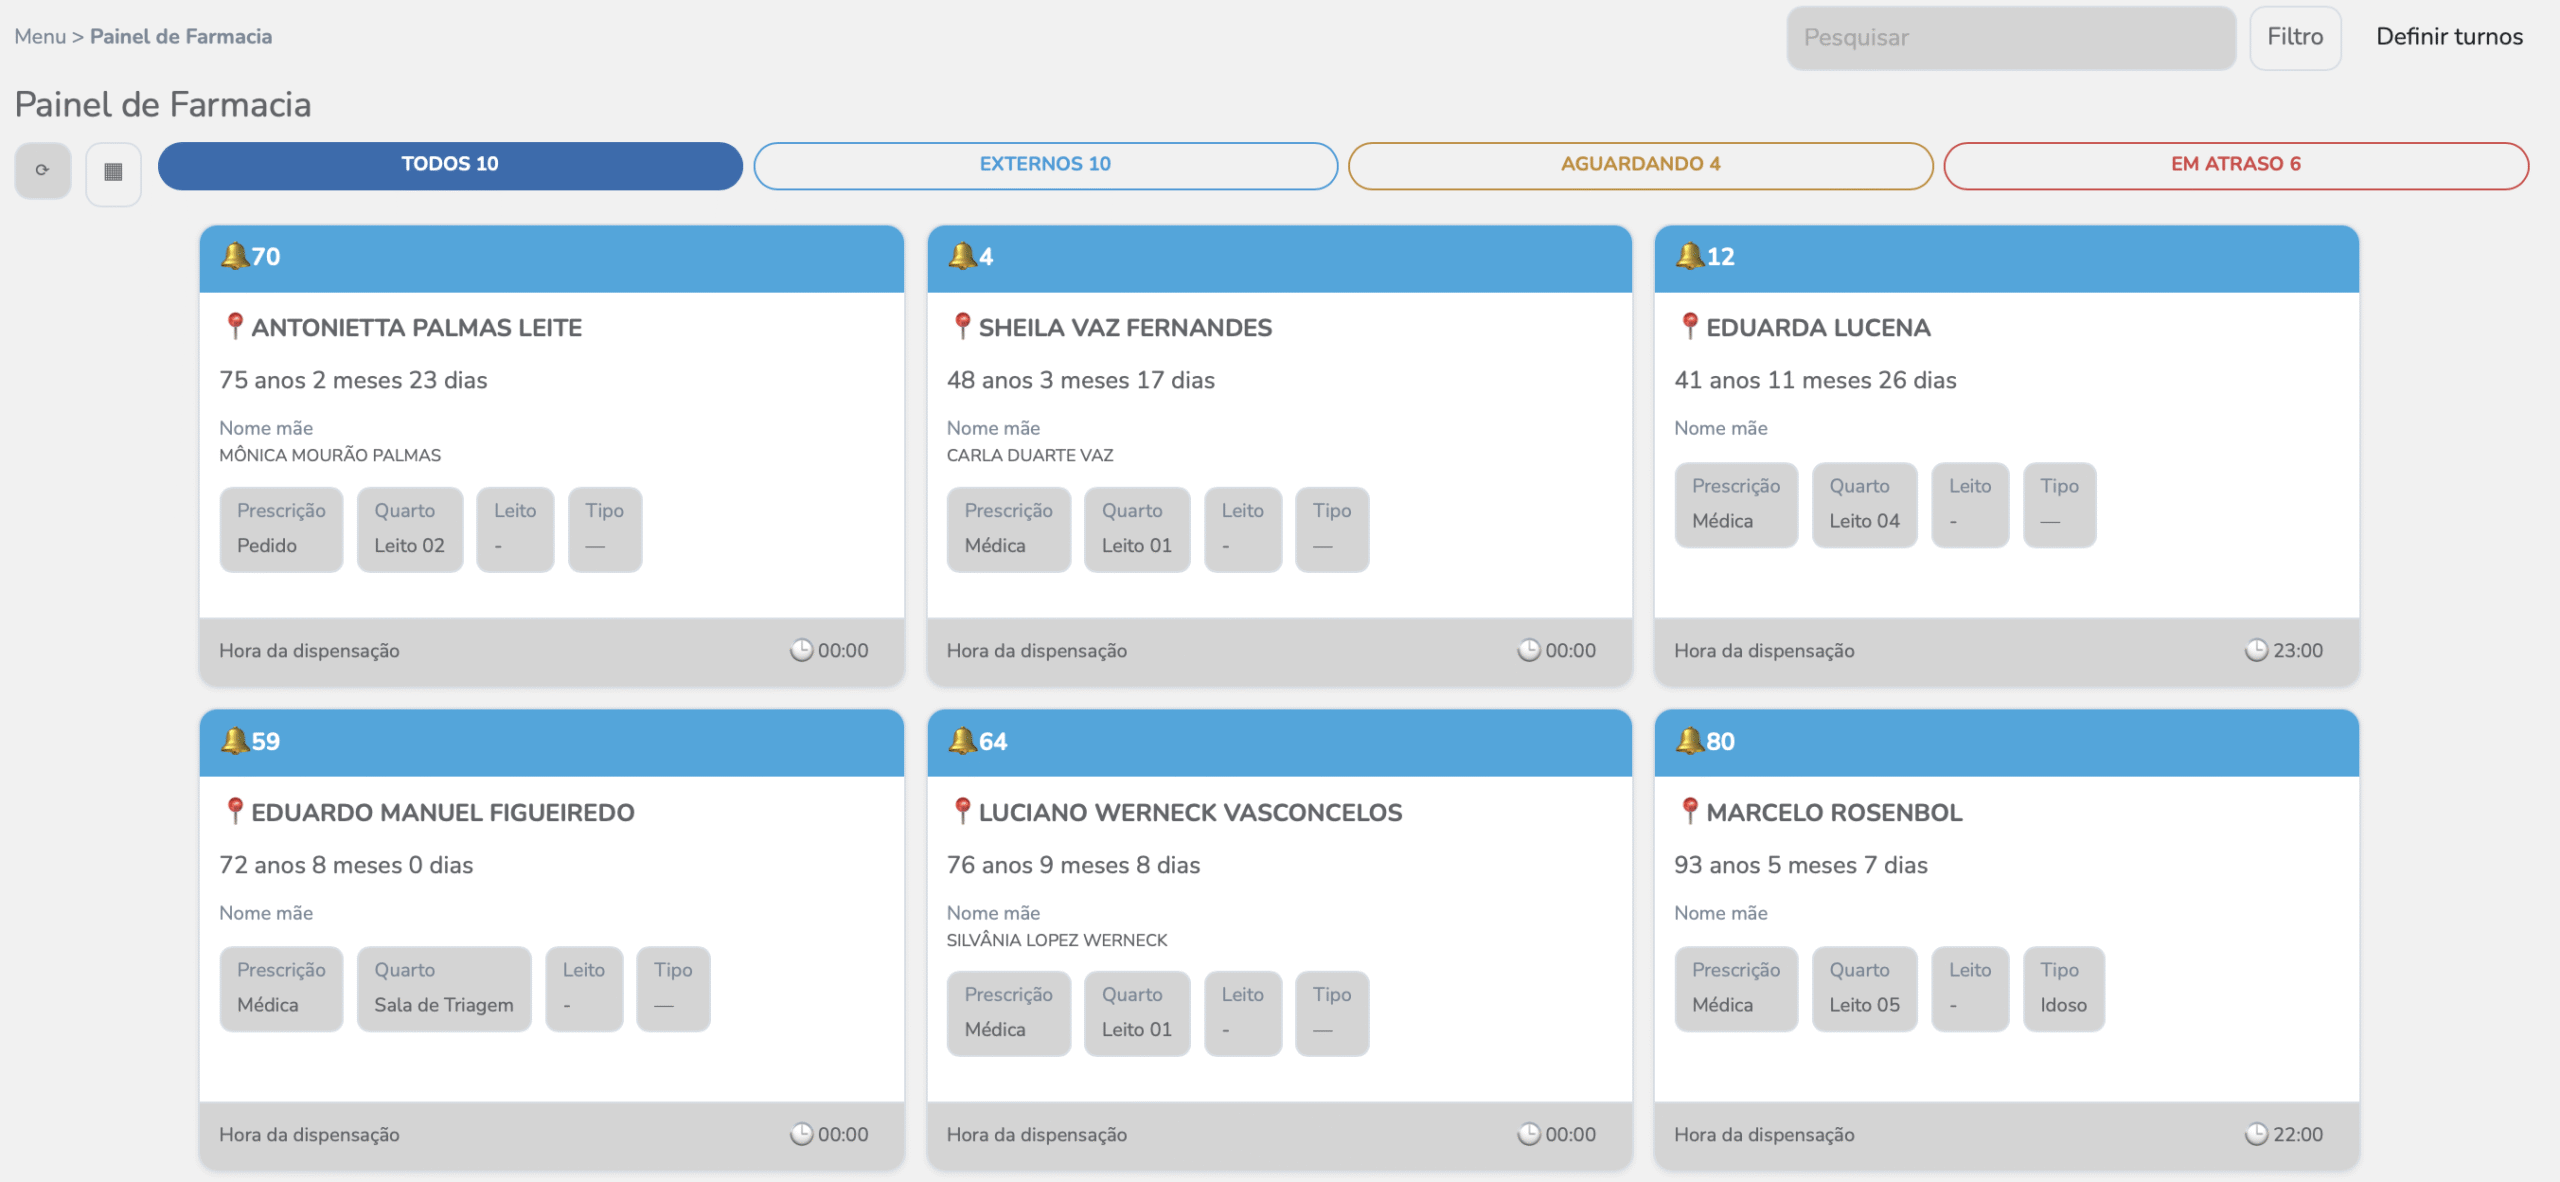Filter by EM ATRASO 6
Viewport: 2560px width, 1182px height.
click(2235, 165)
